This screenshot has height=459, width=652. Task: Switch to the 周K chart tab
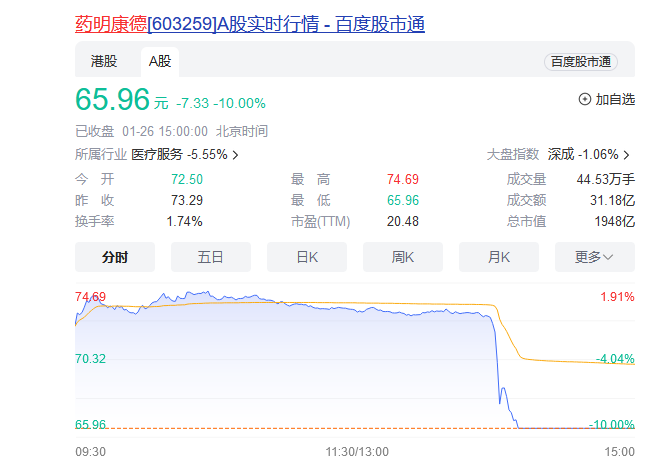[403, 257]
